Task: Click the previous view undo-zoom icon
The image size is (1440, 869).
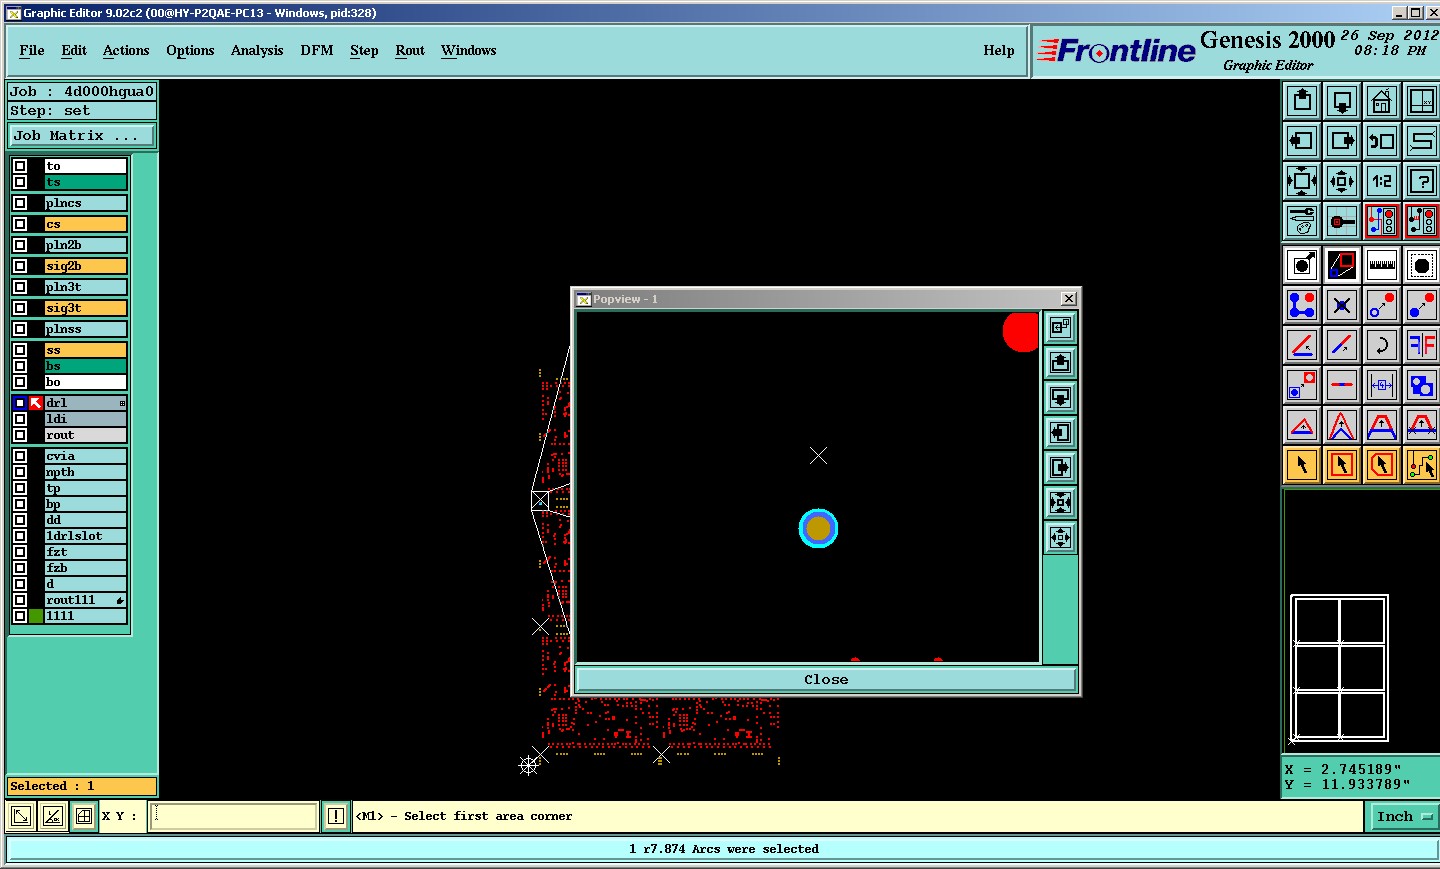Action: [x=1382, y=141]
